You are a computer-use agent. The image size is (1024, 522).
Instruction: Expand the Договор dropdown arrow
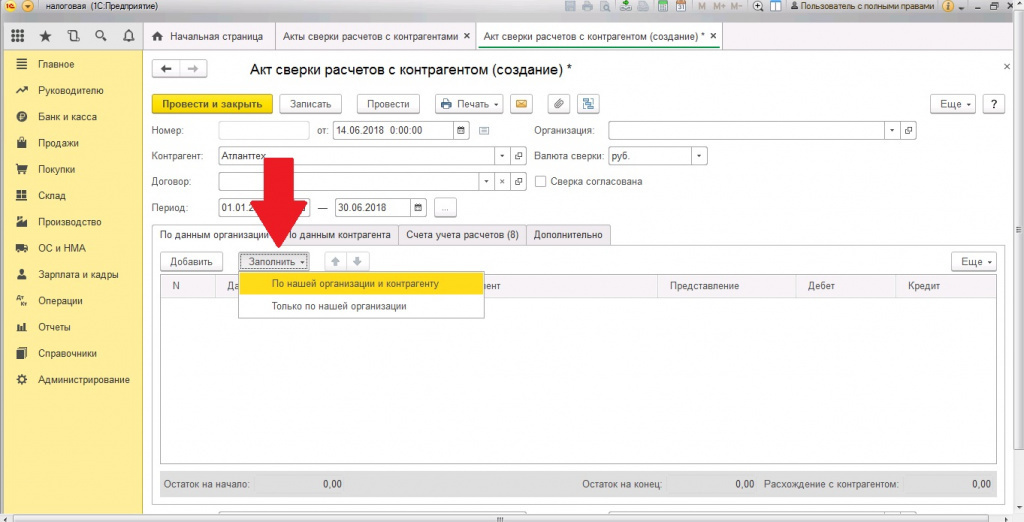click(486, 182)
